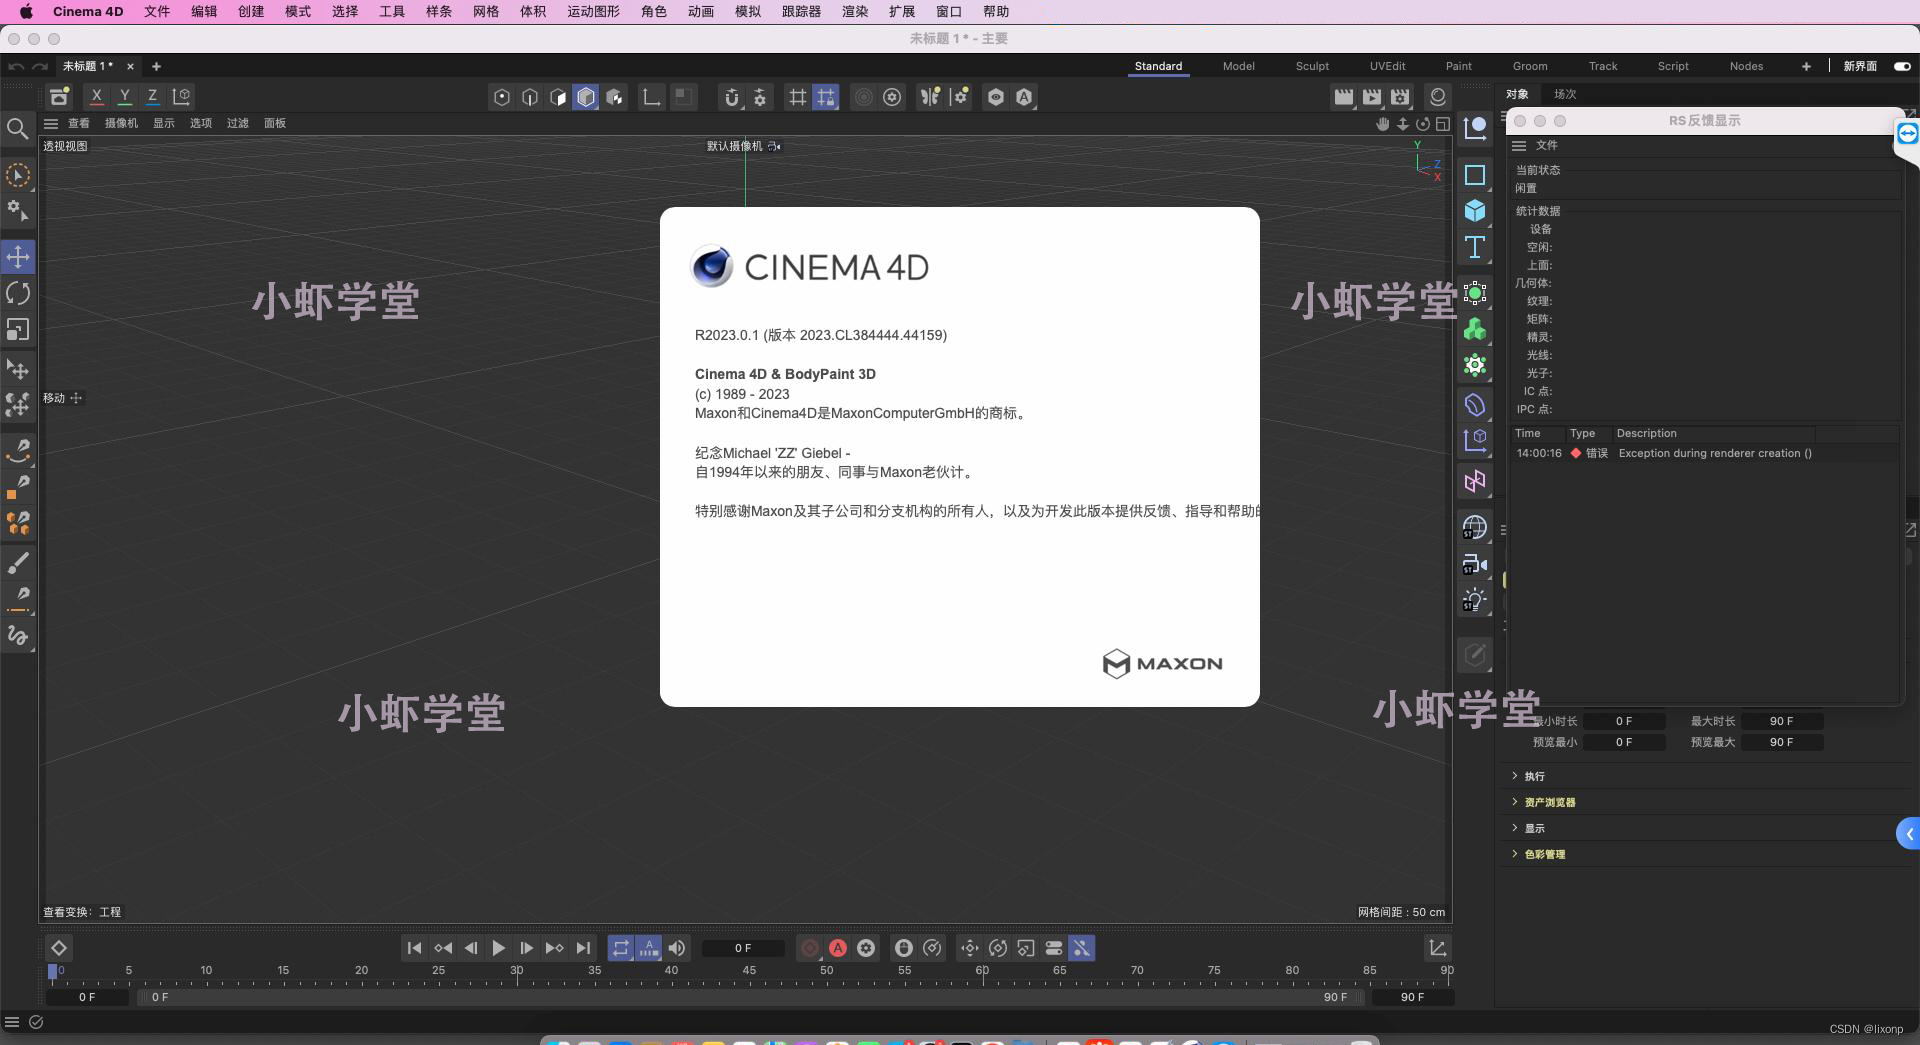Image resolution: width=1920 pixels, height=1045 pixels.
Task: Click the redo arrow icon
Action: pos(40,66)
